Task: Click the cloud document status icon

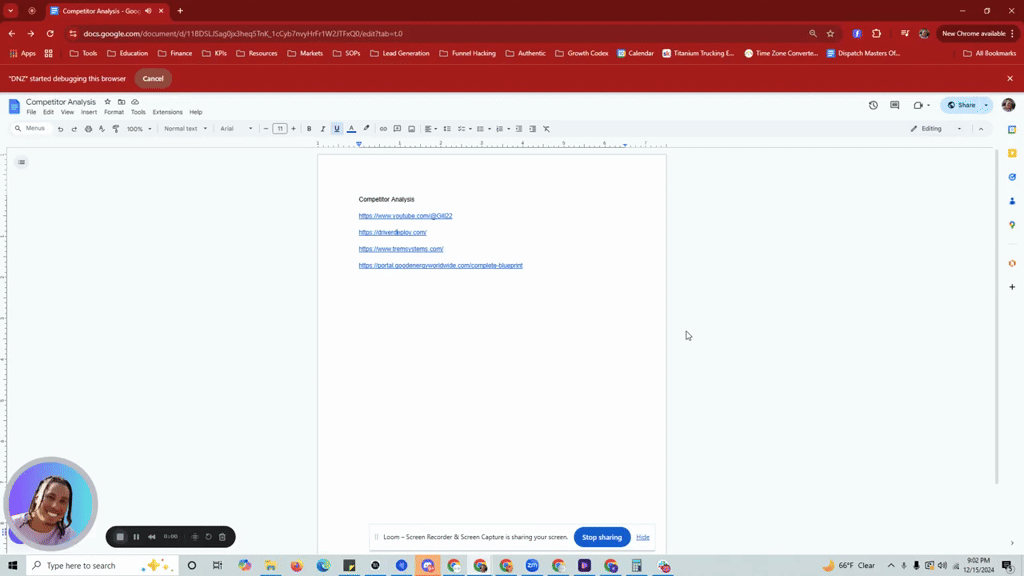Action: coord(135,102)
